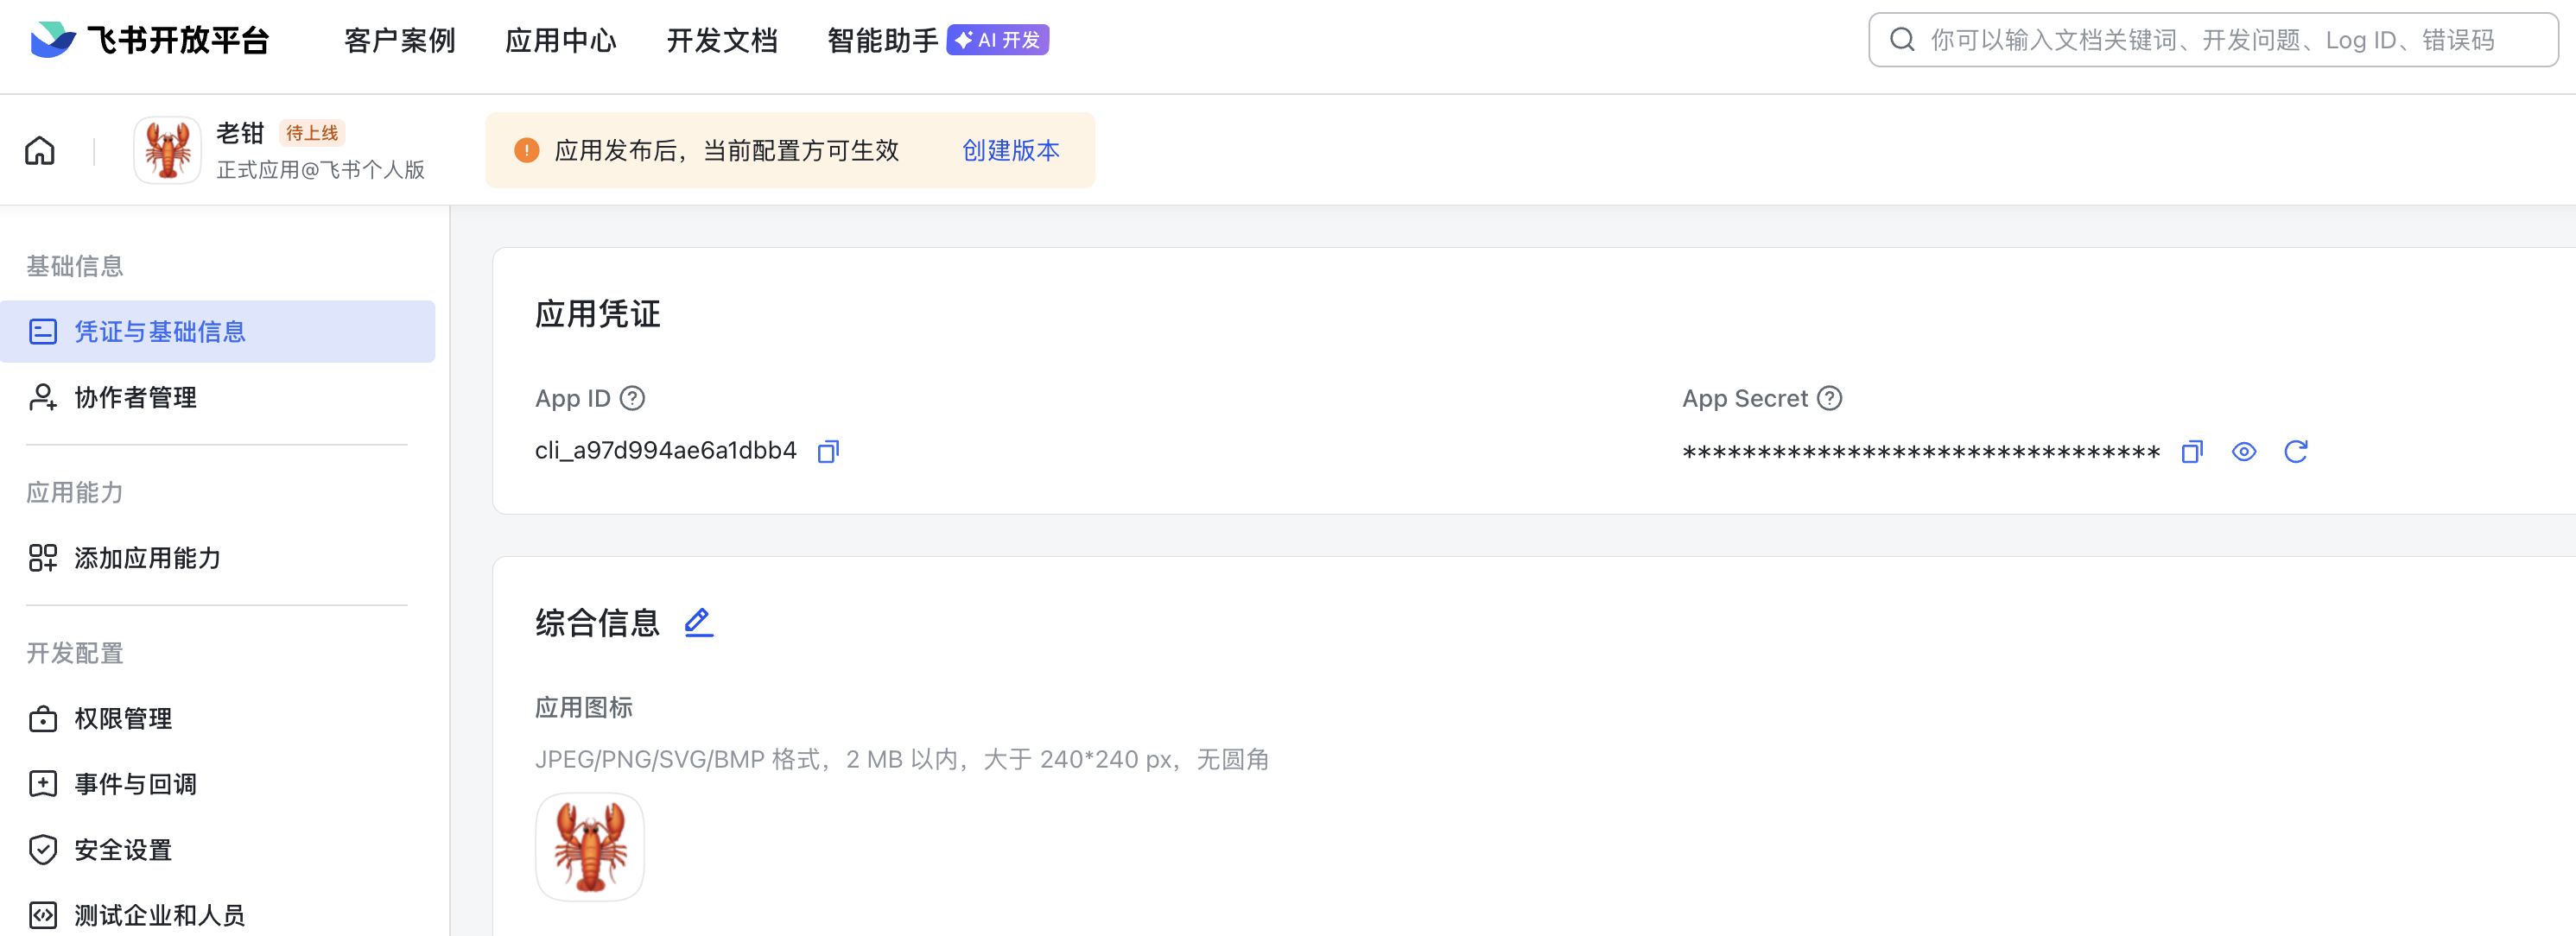Click the 飞书开放平台 title text

[x=179, y=40]
